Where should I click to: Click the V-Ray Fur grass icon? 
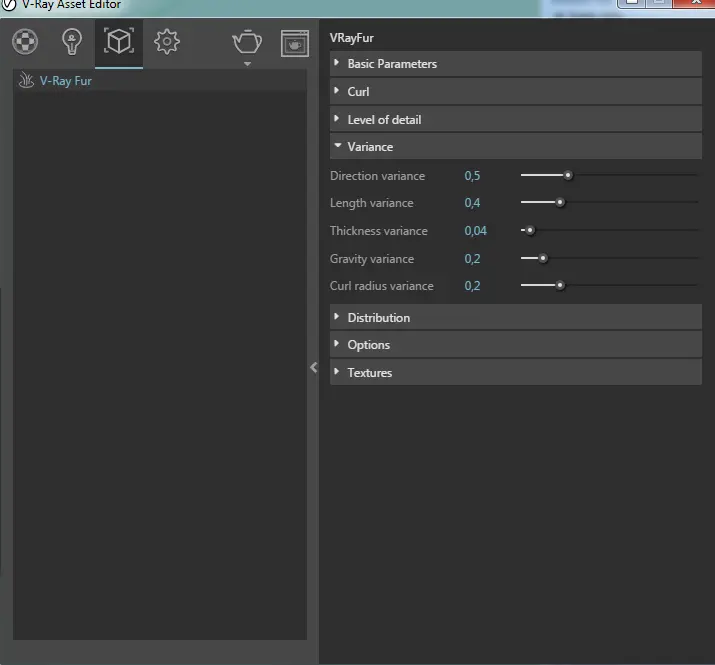(x=27, y=81)
